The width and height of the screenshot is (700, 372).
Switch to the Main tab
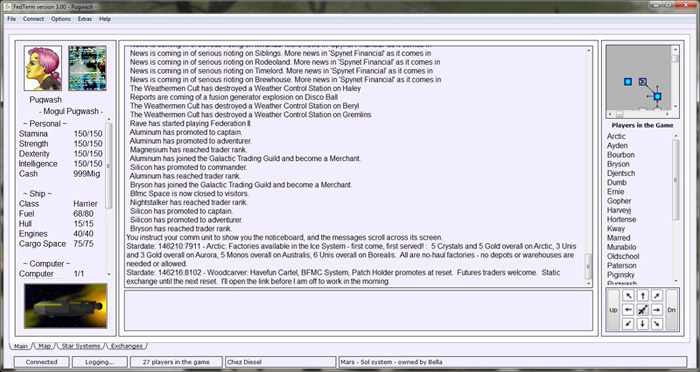coord(21,346)
